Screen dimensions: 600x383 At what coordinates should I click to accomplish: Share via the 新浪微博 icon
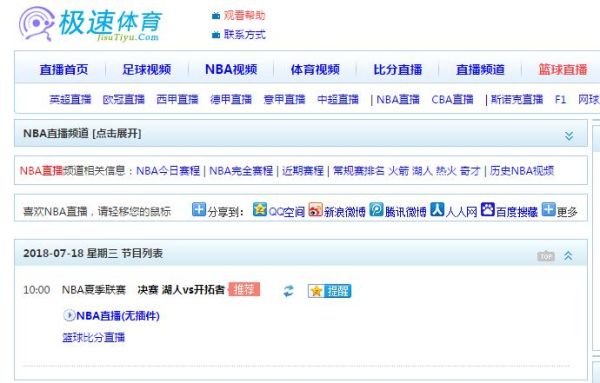tap(315, 209)
